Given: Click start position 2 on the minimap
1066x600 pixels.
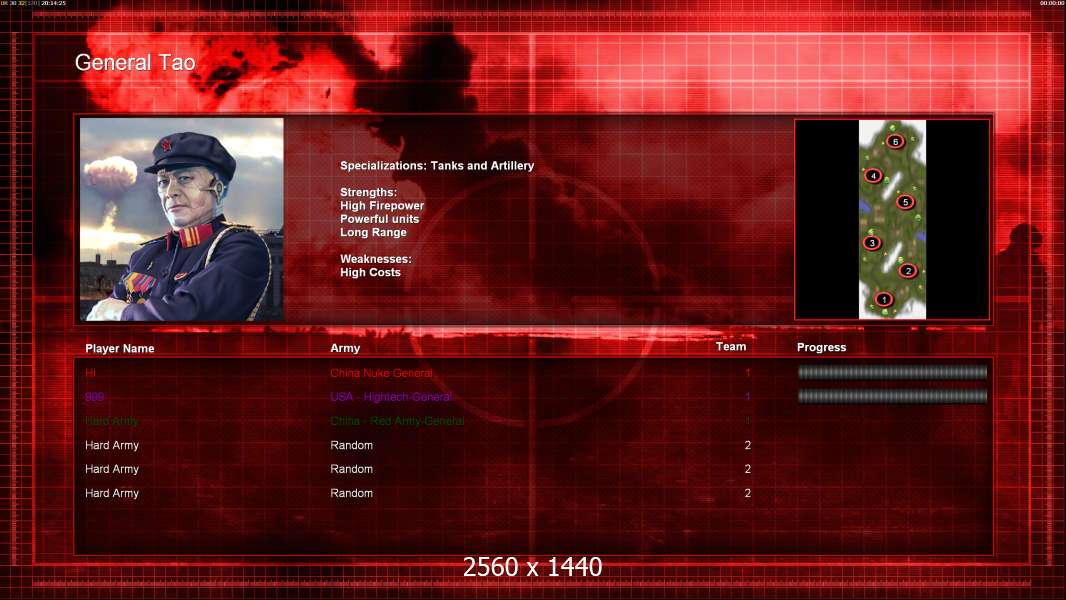Looking at the screenshot, I should [908, 270].
